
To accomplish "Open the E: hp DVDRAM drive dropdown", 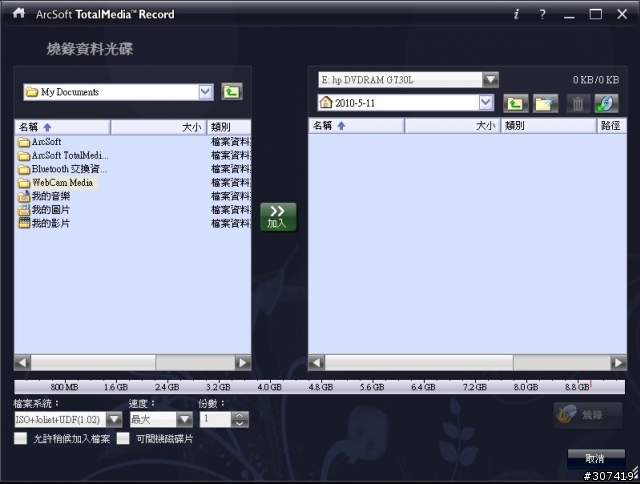I will (490, 80).
